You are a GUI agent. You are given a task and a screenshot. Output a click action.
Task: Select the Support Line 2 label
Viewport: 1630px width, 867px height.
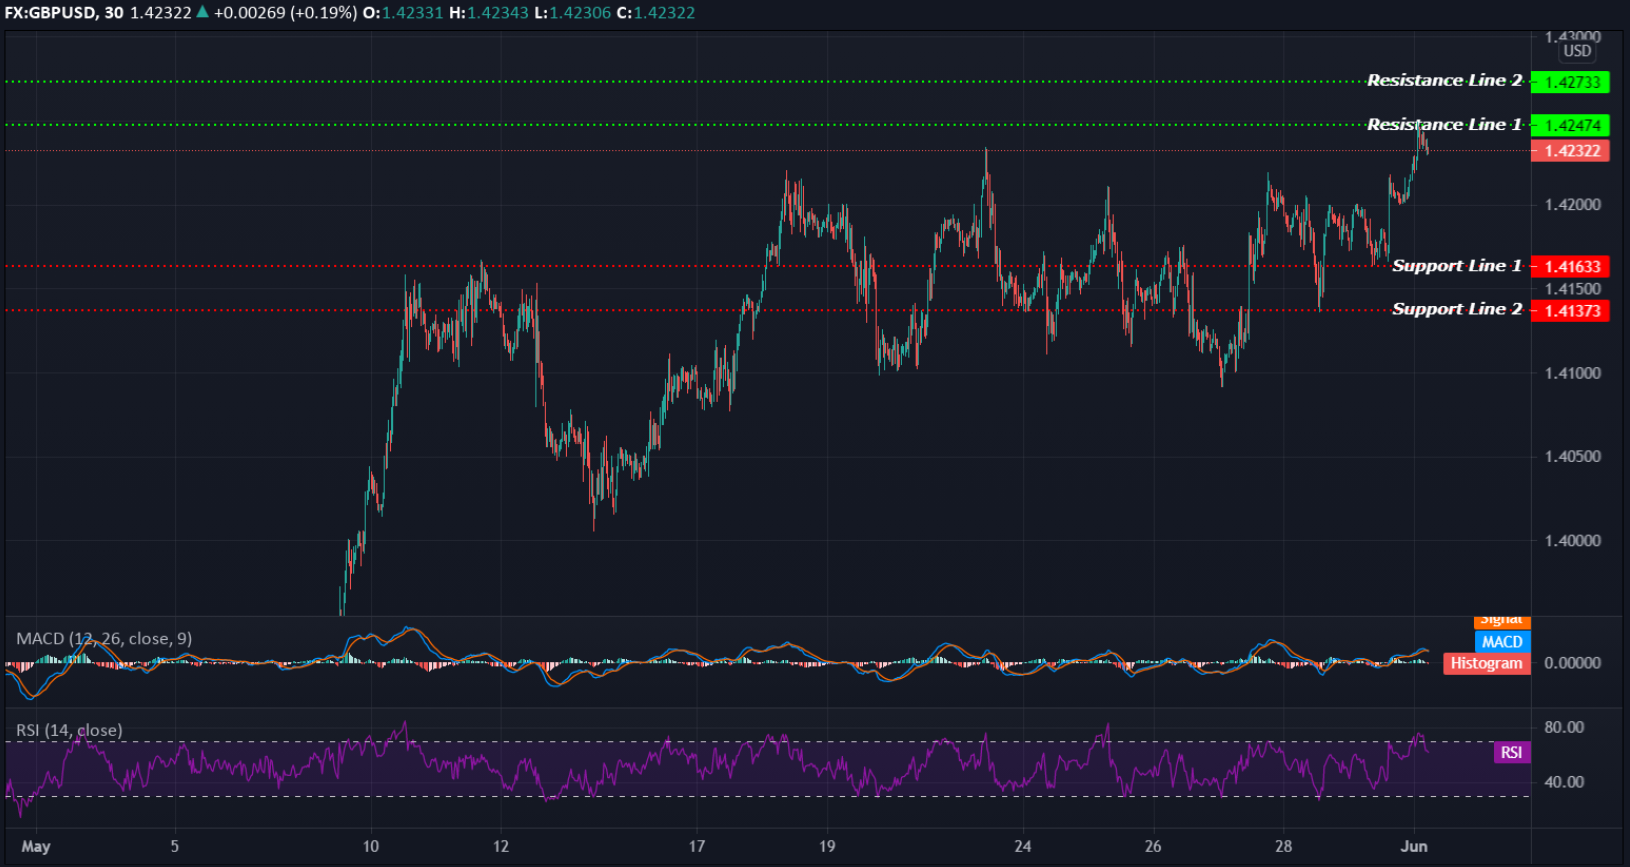1457,309
